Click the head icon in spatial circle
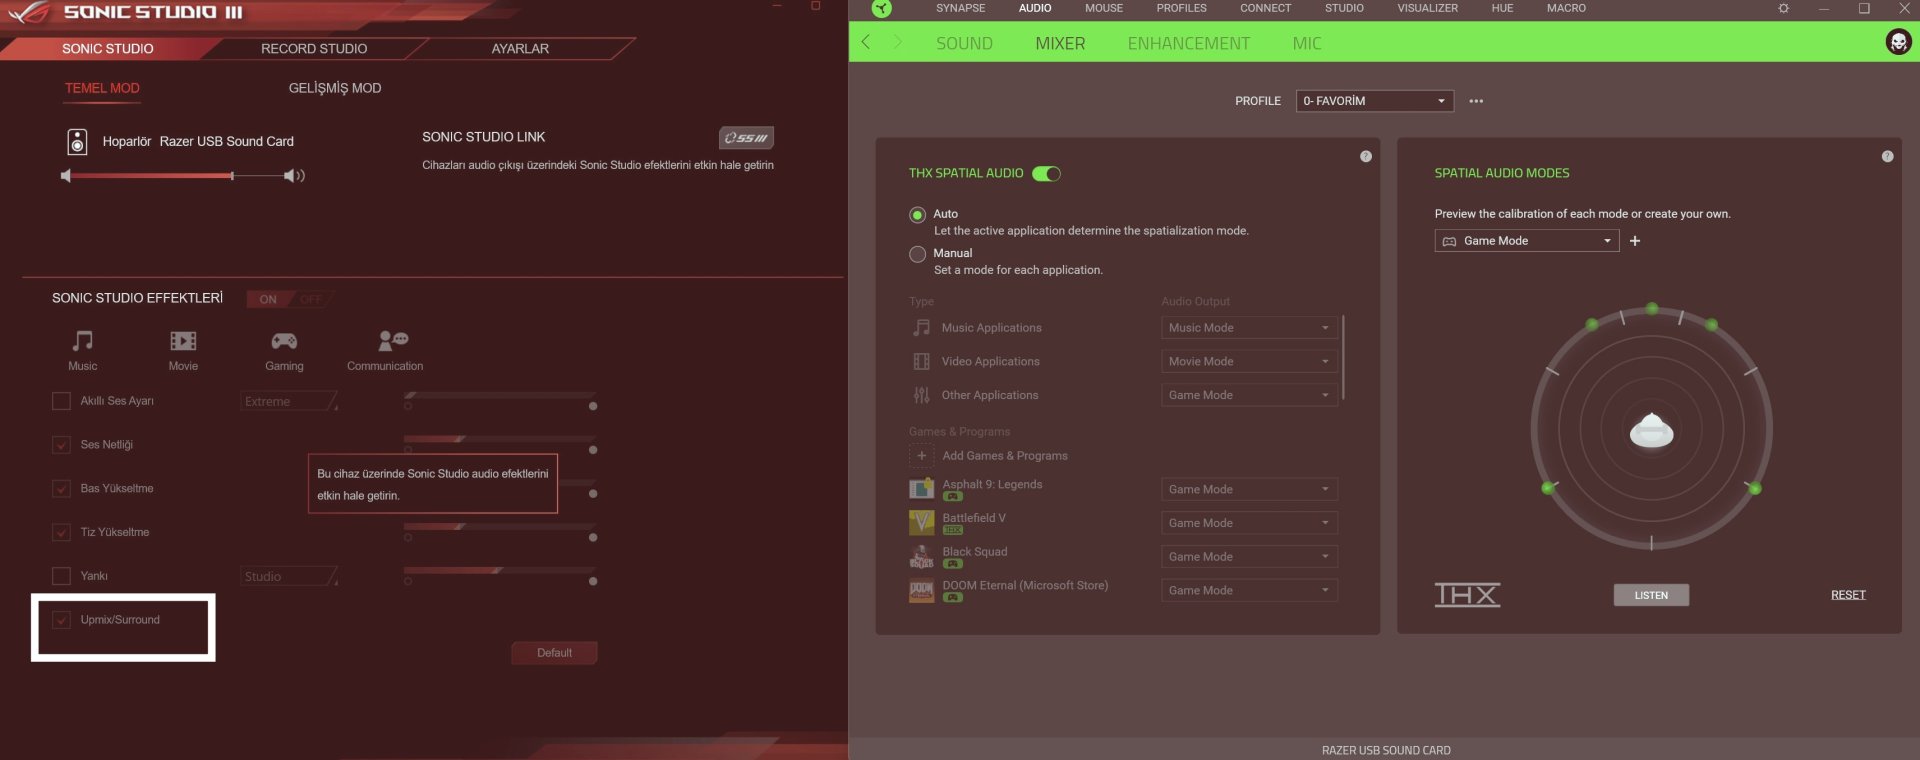1920x760 pixels. [x=1651, y=430]
